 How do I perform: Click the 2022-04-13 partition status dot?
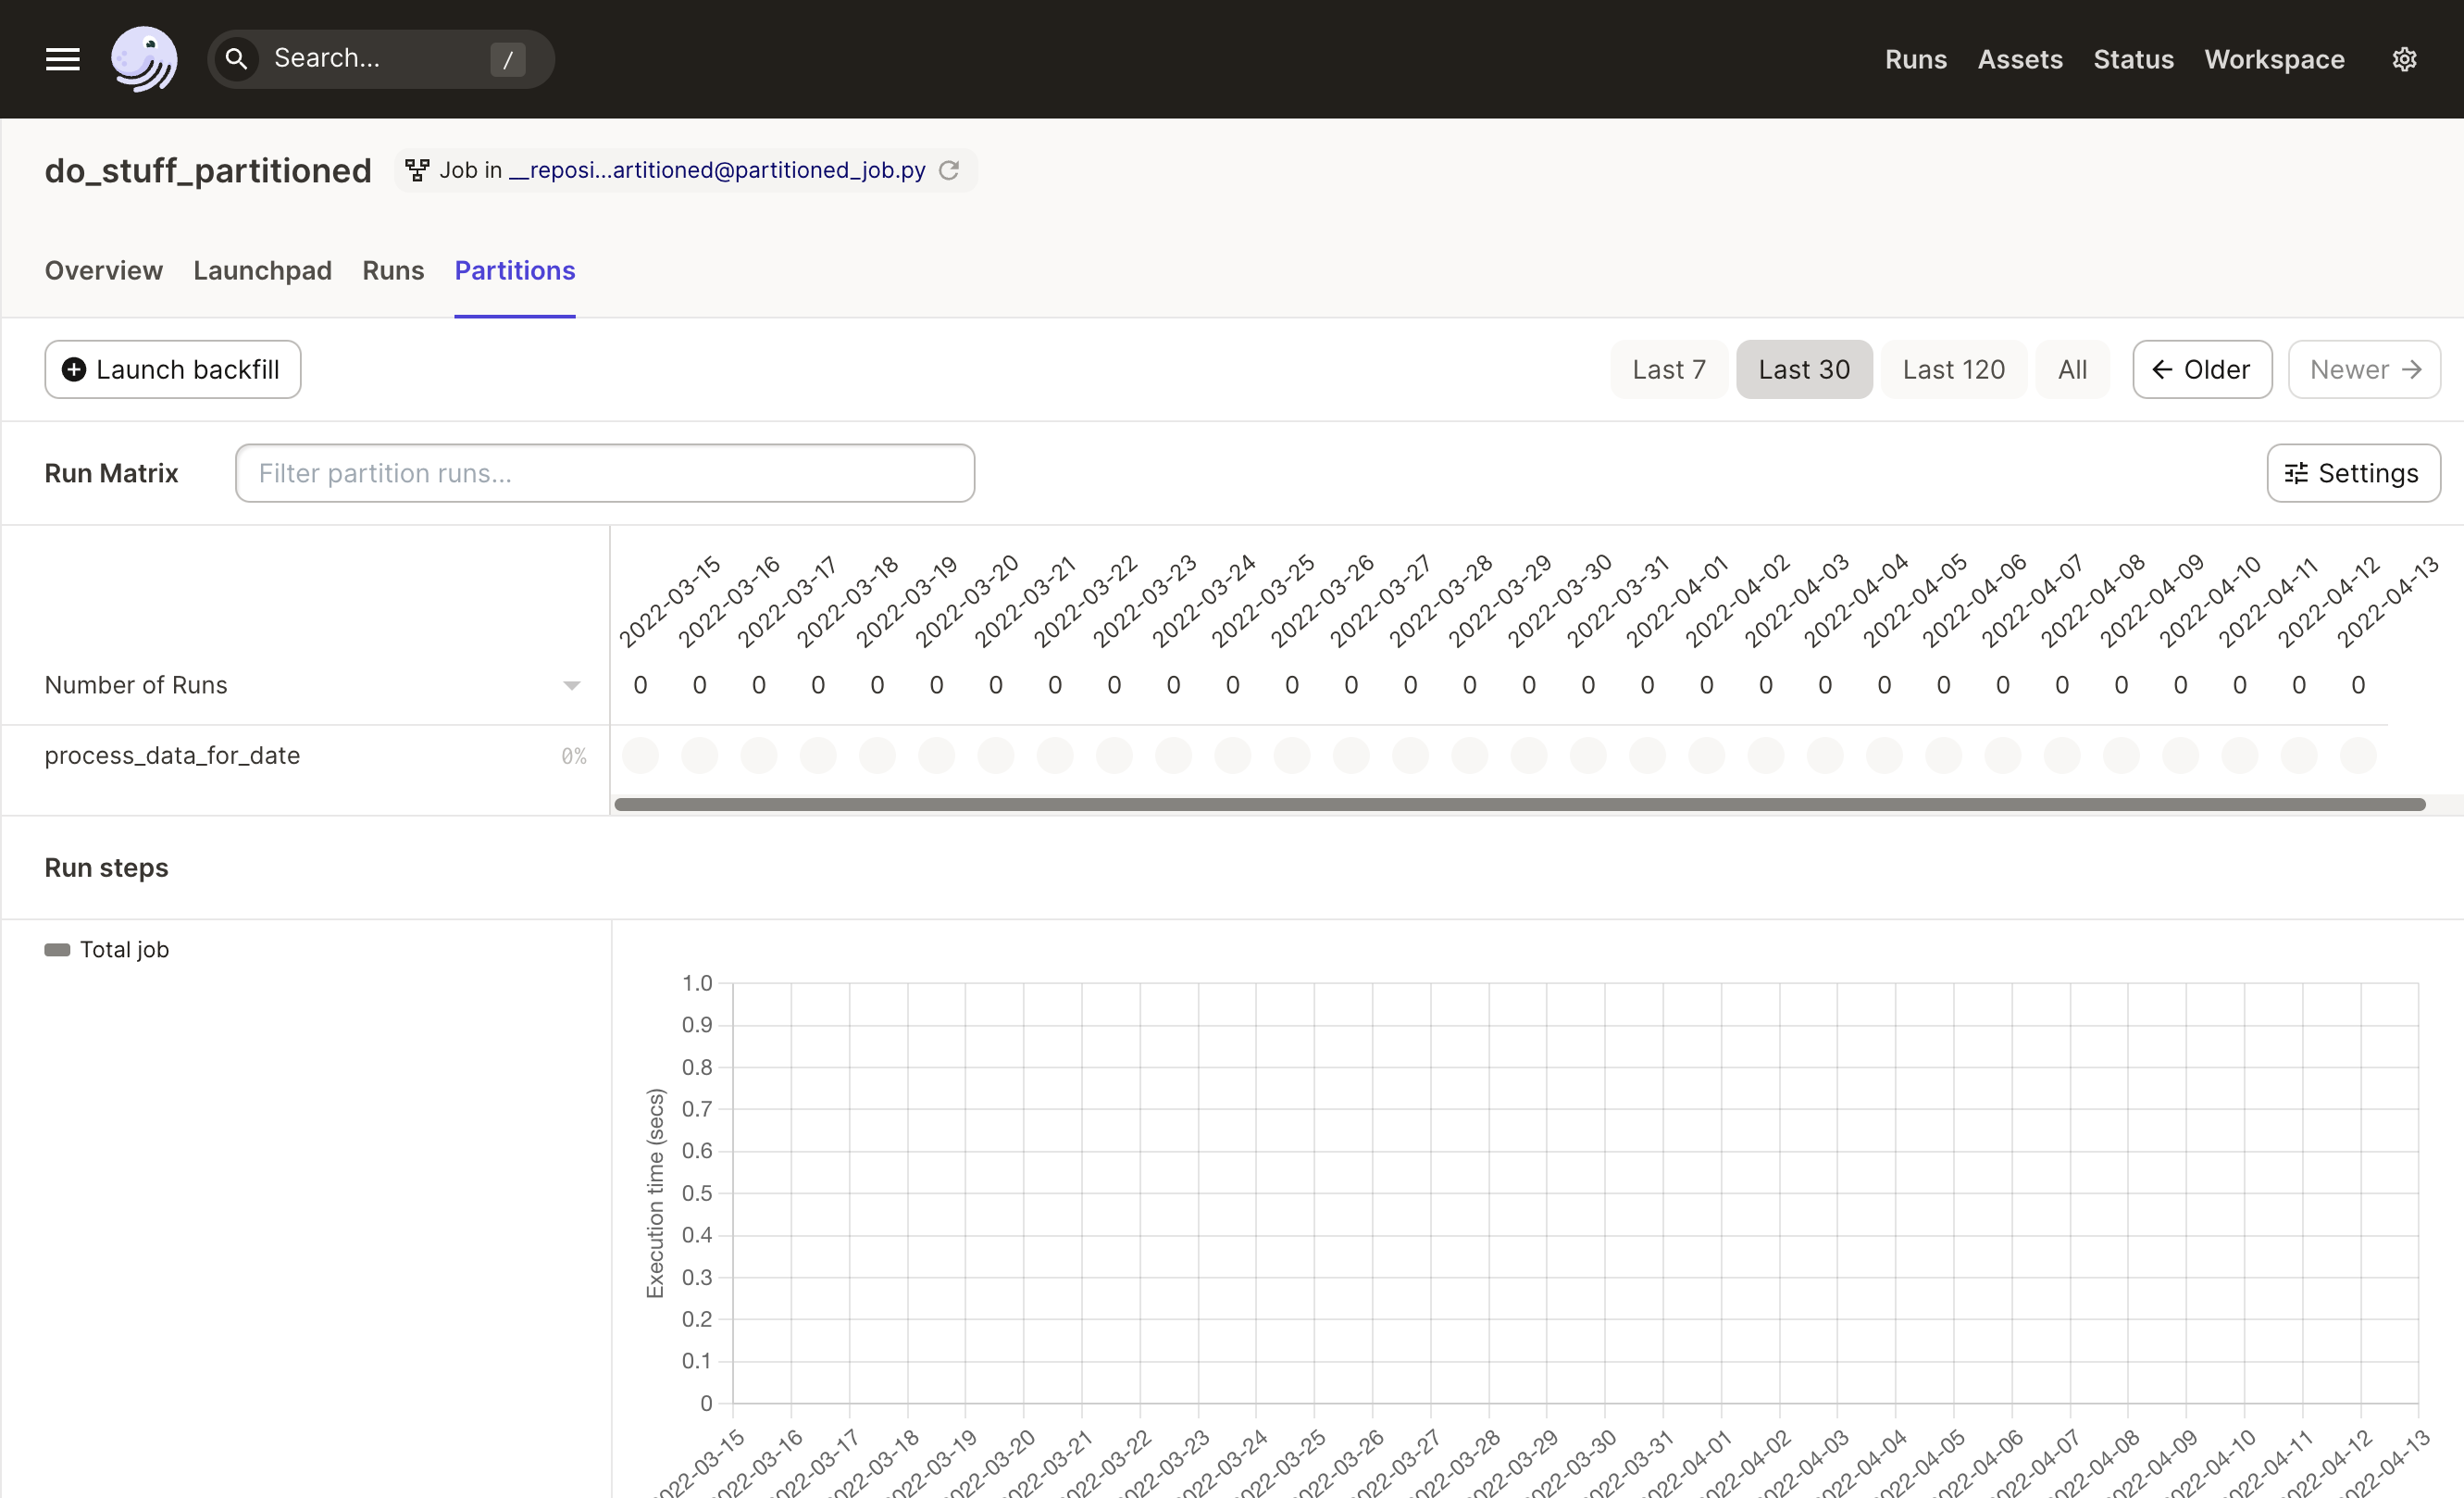(x=2357, y=755)
